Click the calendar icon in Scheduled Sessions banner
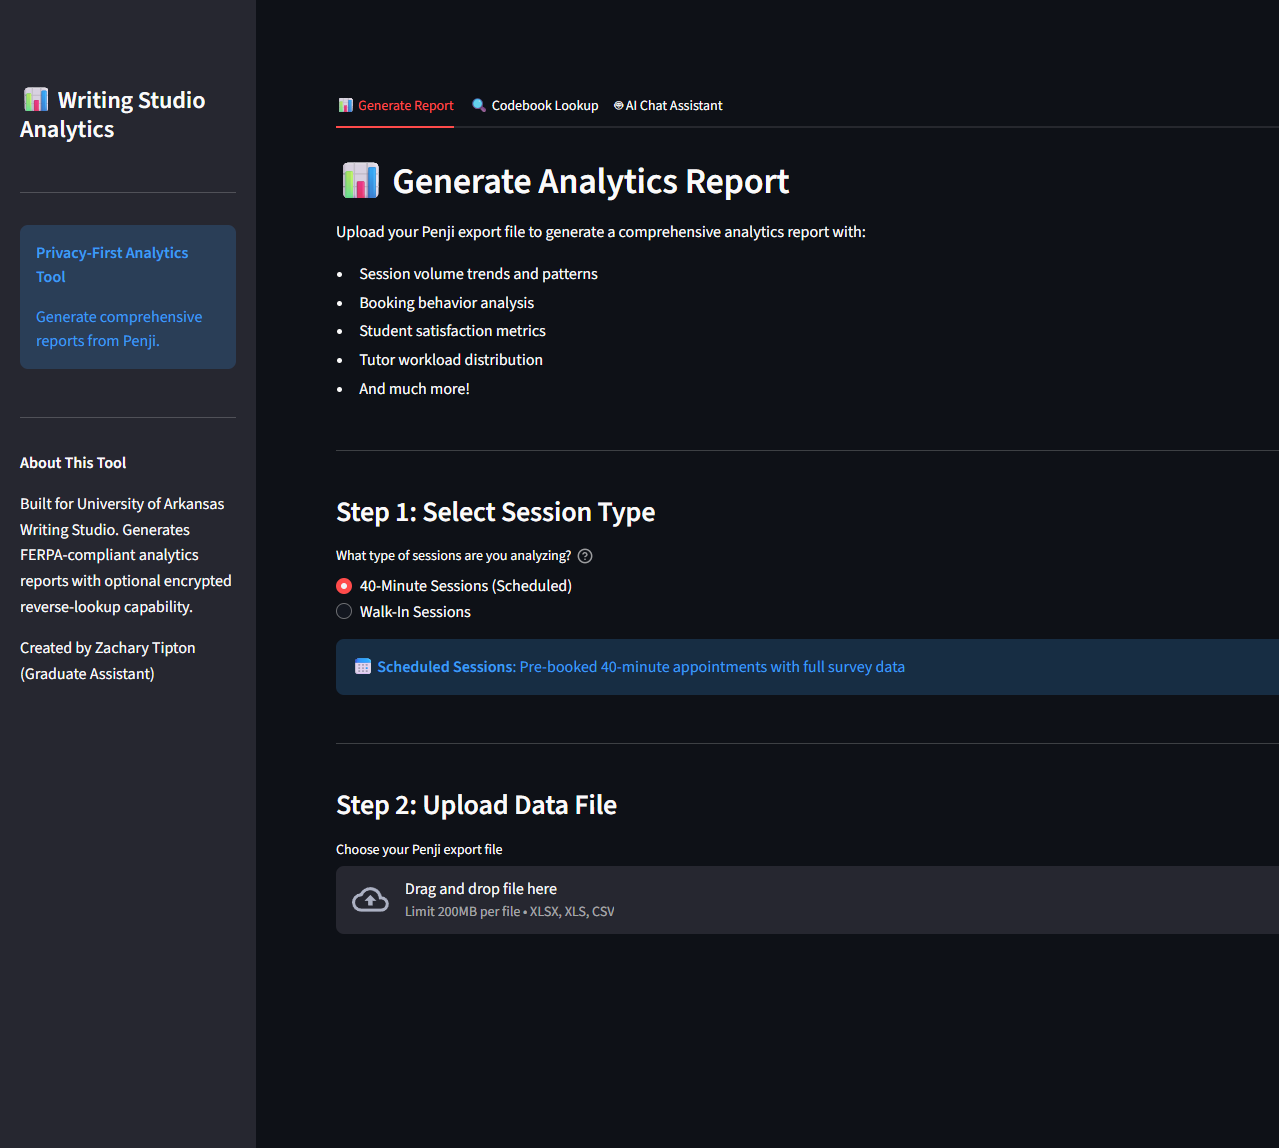 pos(363,667)
